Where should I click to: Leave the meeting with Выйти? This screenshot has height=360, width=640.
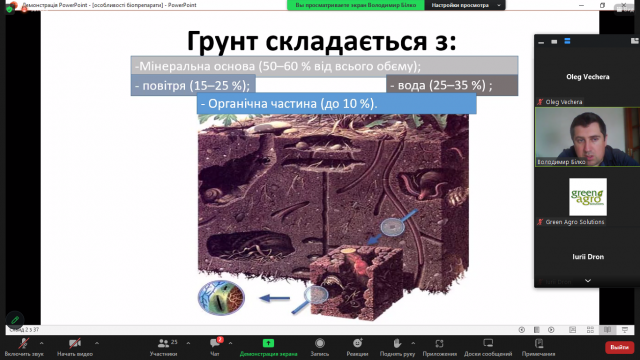619,347
